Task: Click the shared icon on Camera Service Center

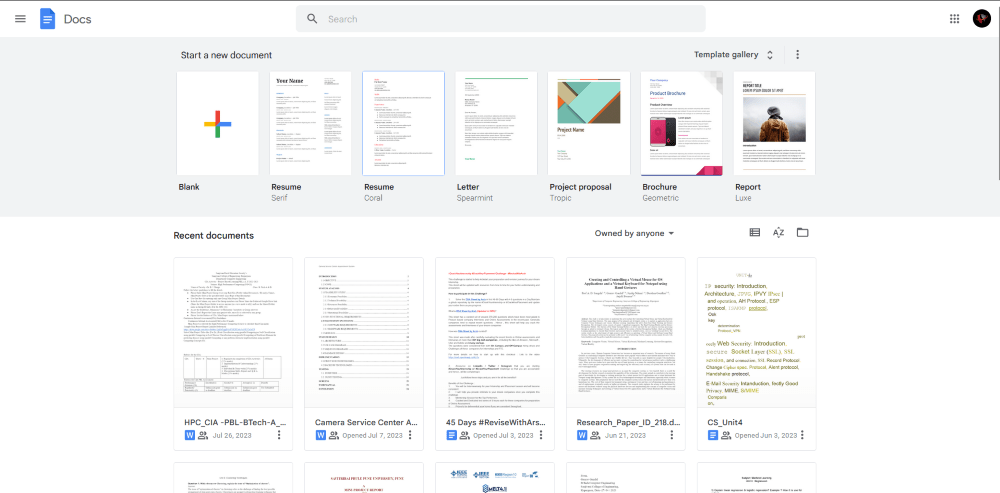Action: click(x=334, y=436)
